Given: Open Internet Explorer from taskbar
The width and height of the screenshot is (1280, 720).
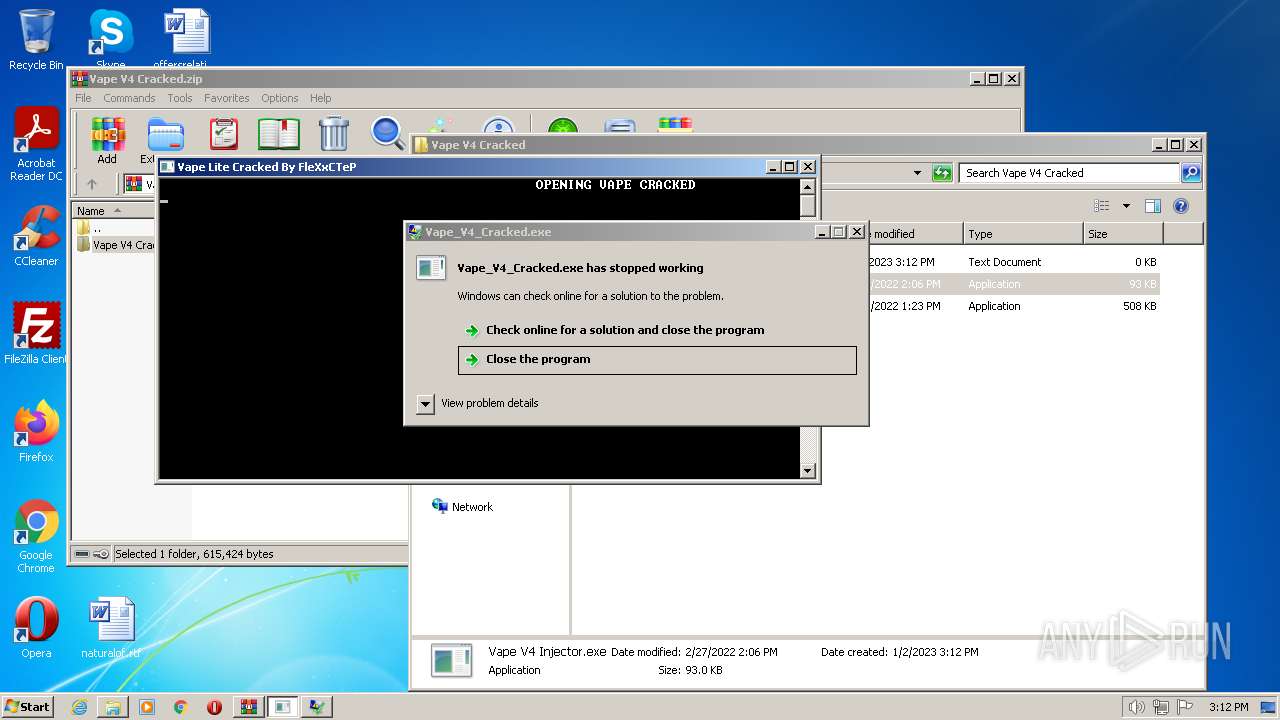Looking at the screenshot, I should [79, 707].
